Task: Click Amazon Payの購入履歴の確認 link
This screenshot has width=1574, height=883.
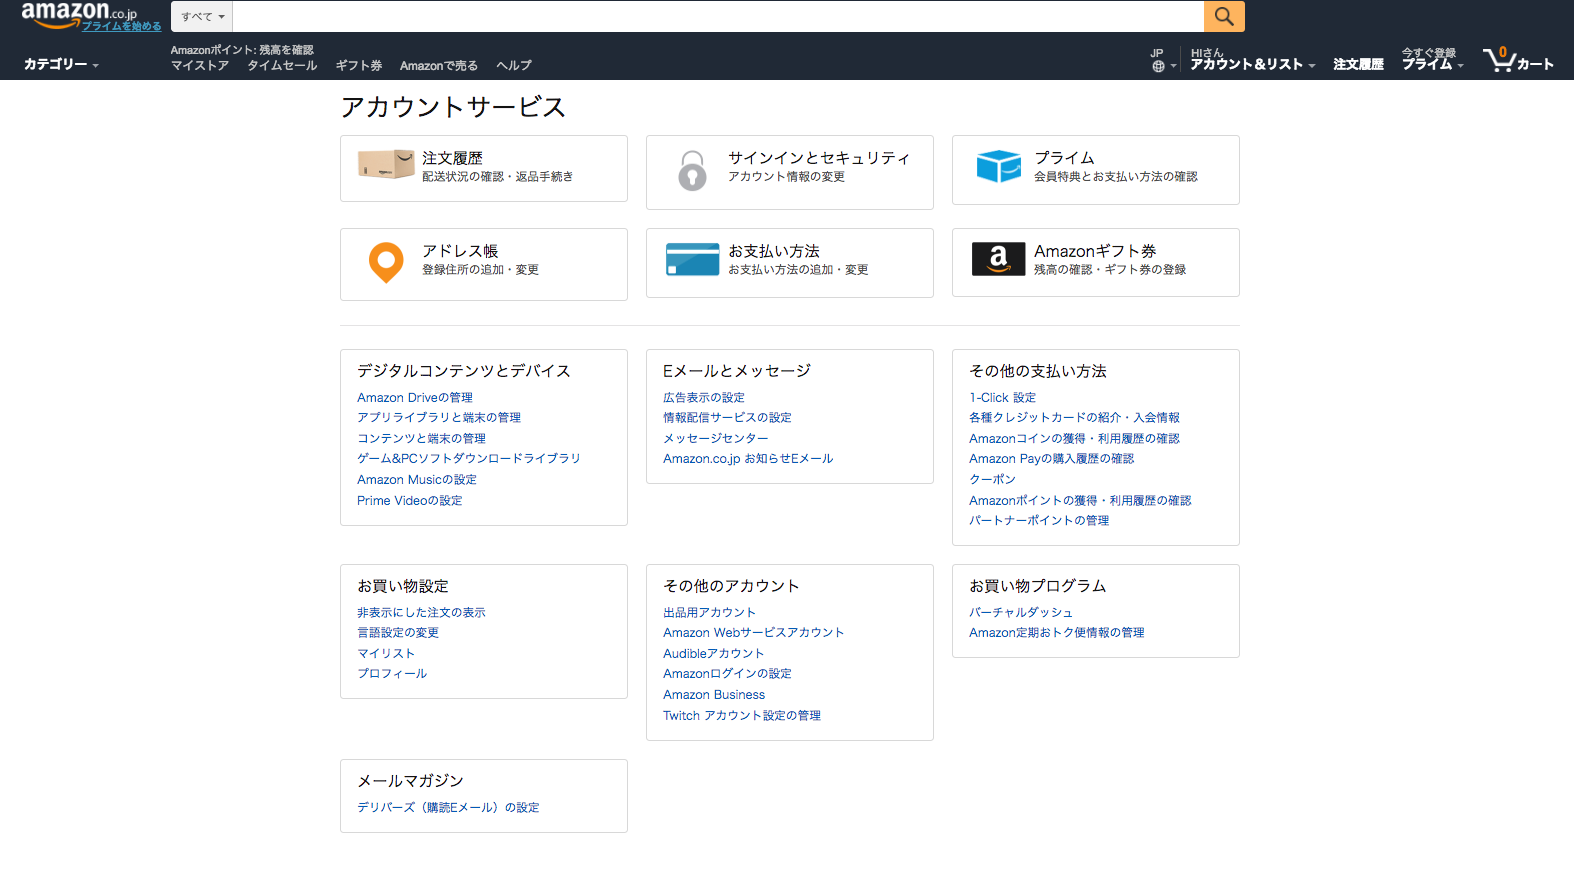Action: [1052, 459]
